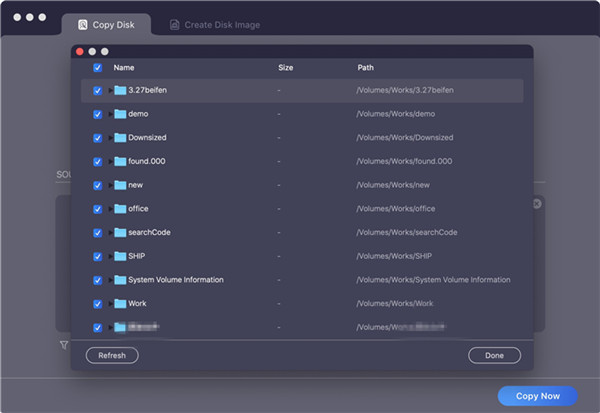The width and height of the screenshot is (600, 413).
Task: Expand the new folder tree arrow
Action: click(x=110, y=185)
